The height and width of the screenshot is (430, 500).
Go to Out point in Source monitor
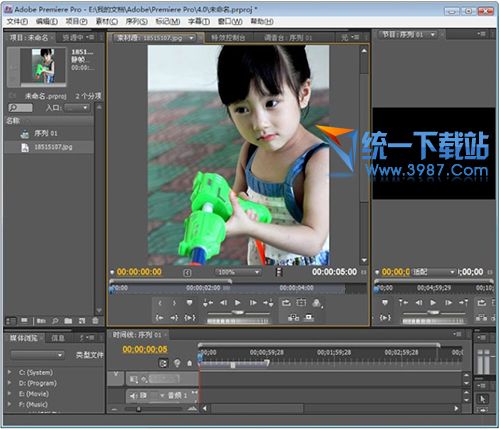tap(174, 318)
